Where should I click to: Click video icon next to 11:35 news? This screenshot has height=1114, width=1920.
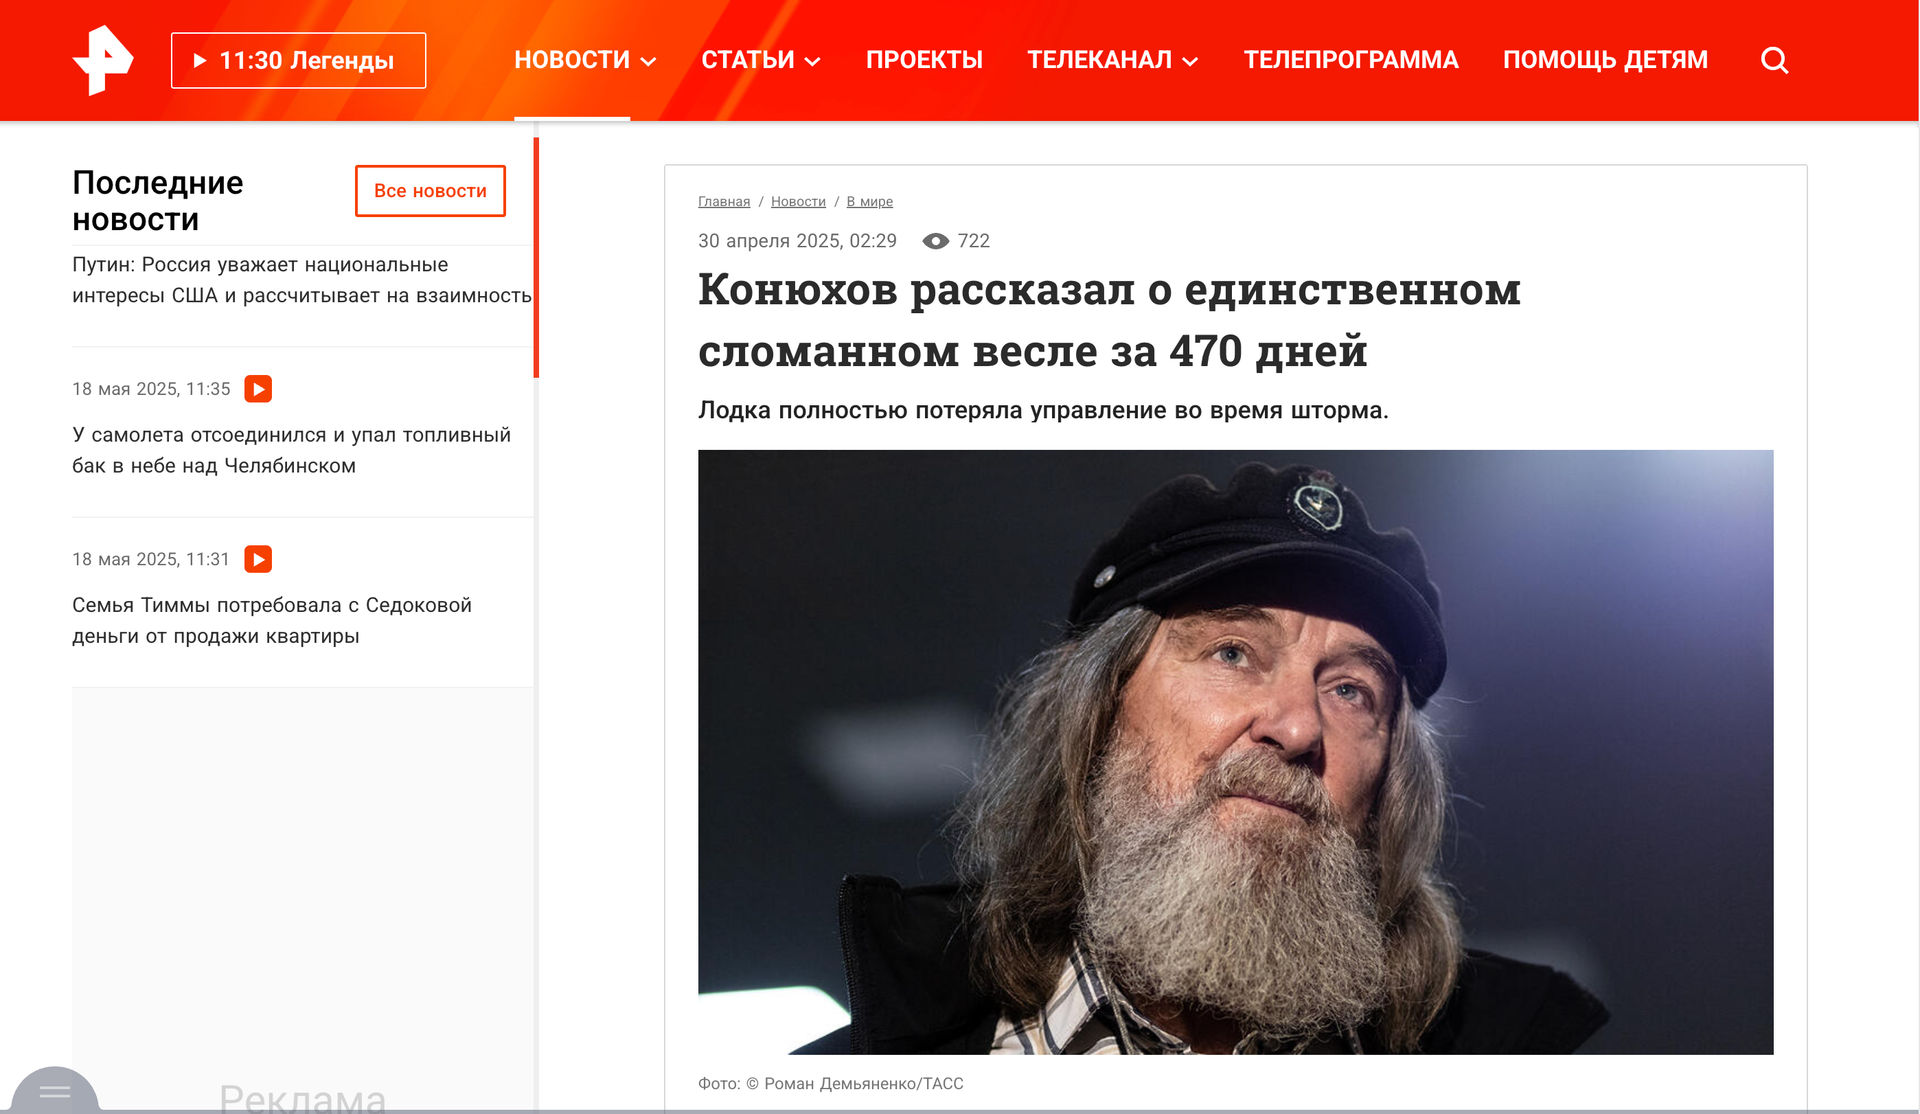[x=258, y=389]
